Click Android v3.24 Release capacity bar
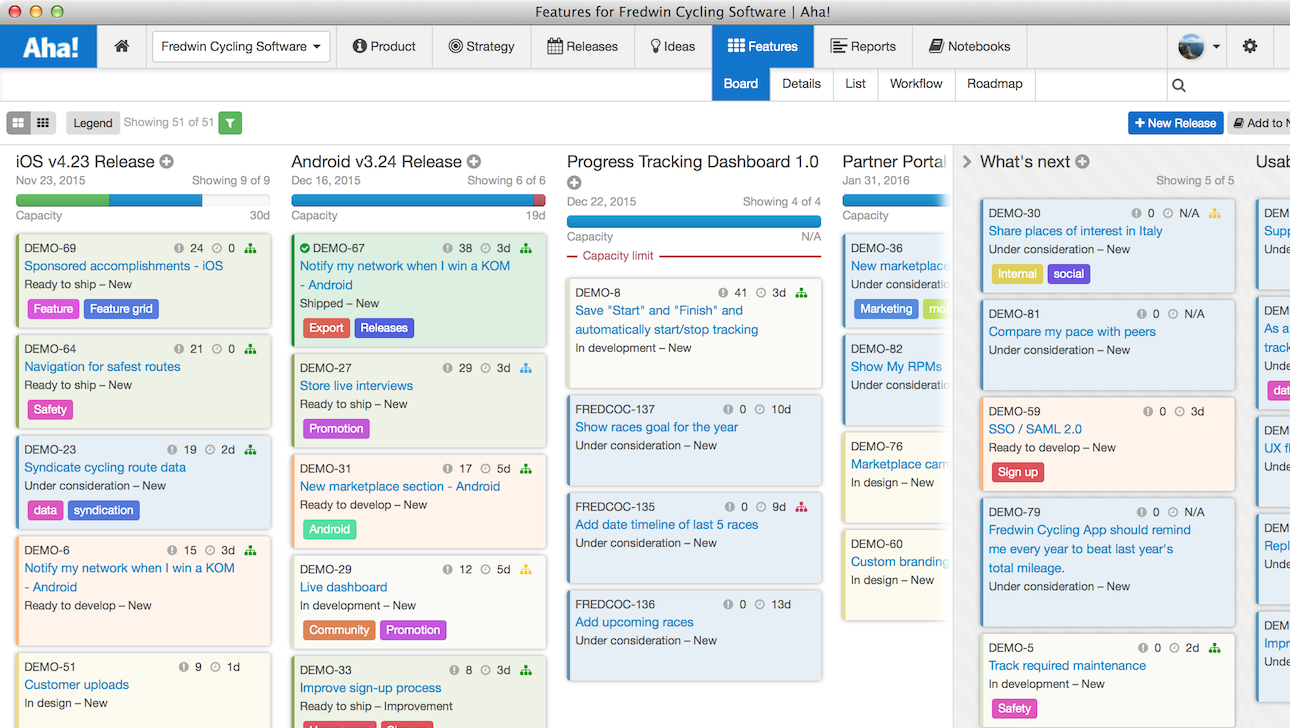 coord(418,200)
